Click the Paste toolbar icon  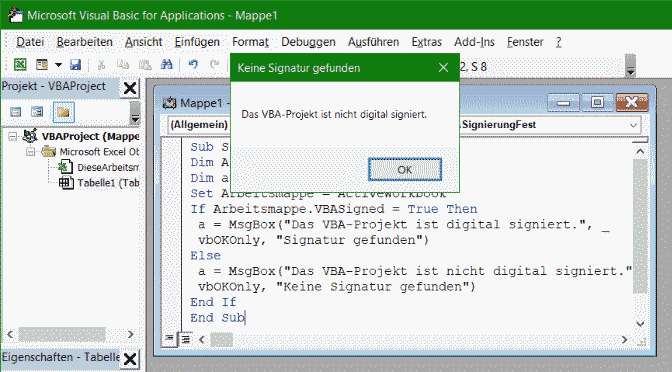(145, 65)
